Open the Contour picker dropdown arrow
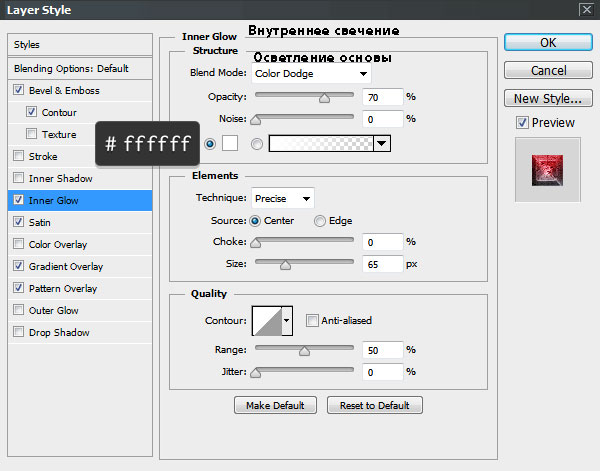Image resolution: width=600 pixels, height=471 pixels. pos(287,321)
